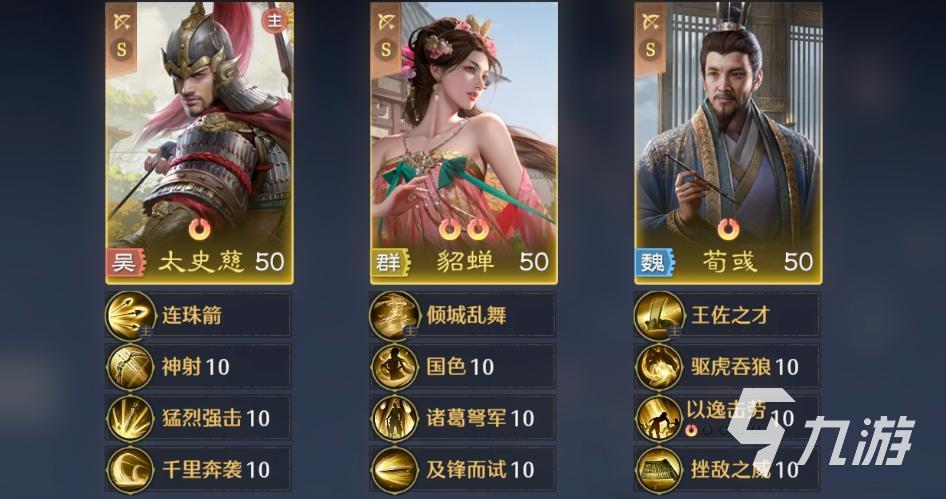Click the 吴 faction badge on 太史慈

tap(125, 262)
